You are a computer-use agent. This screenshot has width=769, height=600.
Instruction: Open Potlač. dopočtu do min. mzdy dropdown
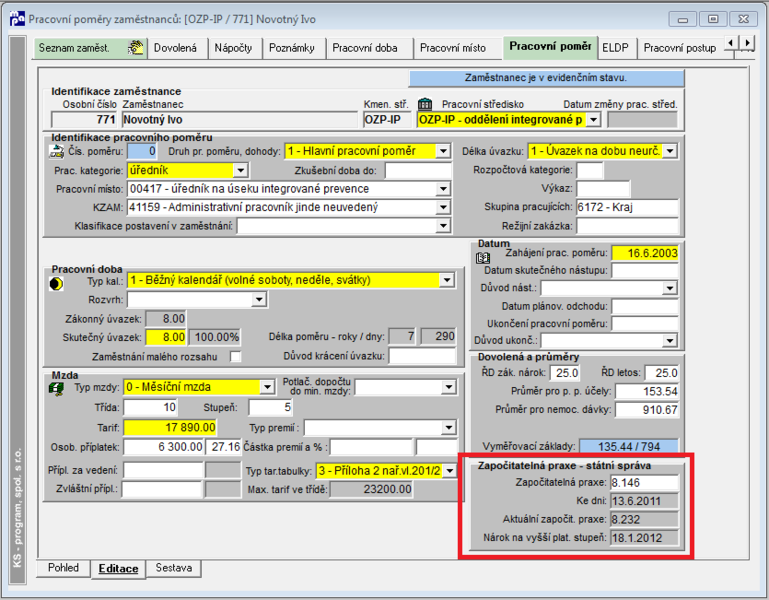click(449, 387)
